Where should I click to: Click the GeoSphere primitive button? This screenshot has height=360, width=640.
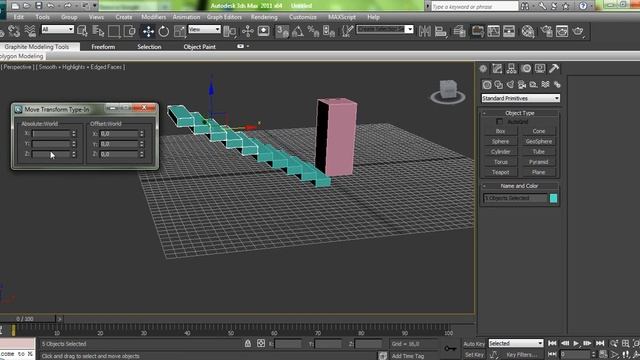click(x=539, y=142)
